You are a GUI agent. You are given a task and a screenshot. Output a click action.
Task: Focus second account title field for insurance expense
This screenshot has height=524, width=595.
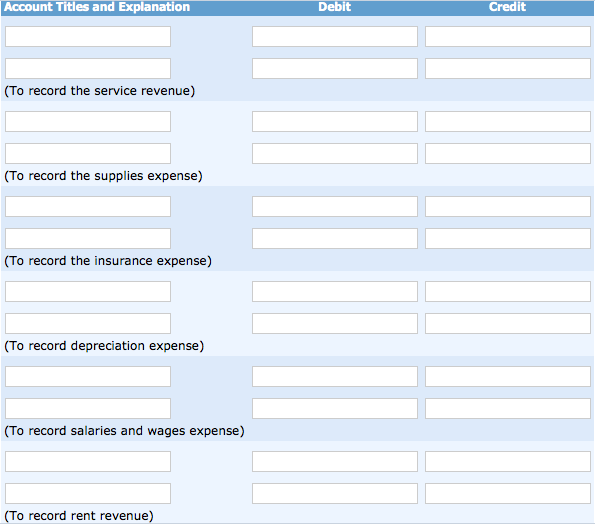click(88, 238)
